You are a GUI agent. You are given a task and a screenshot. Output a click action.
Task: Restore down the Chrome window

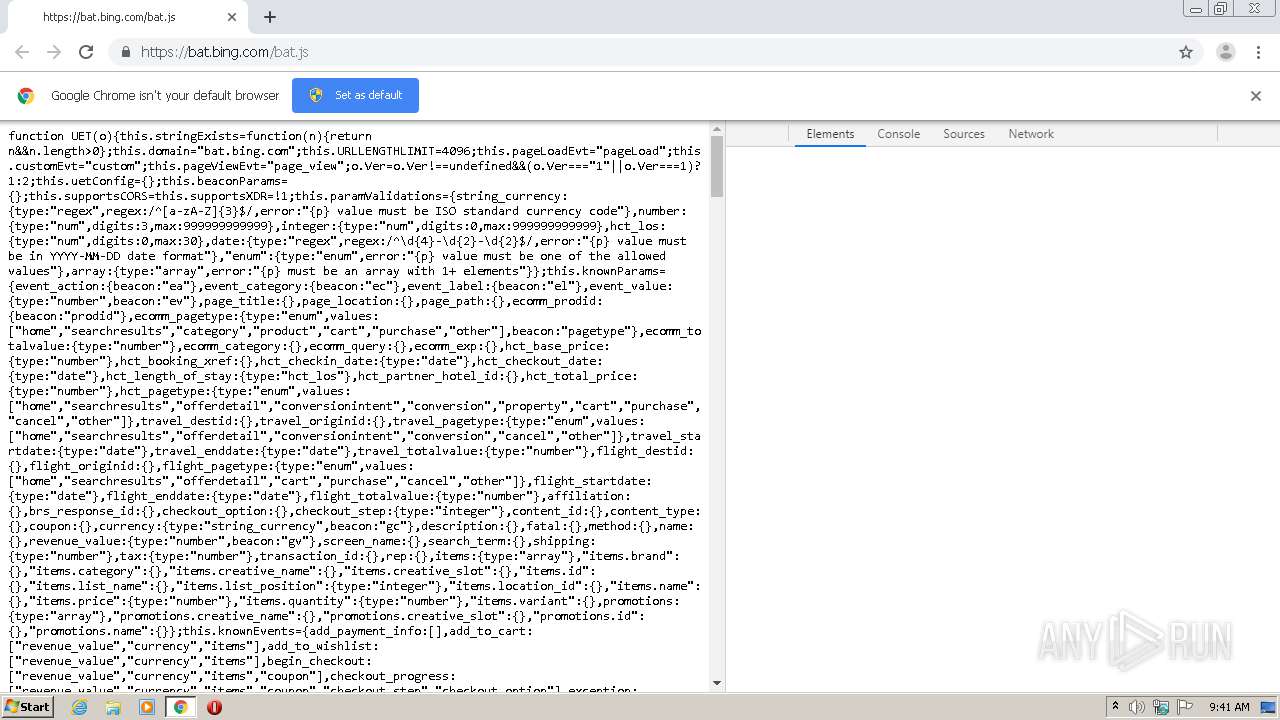click(1220, 9)
